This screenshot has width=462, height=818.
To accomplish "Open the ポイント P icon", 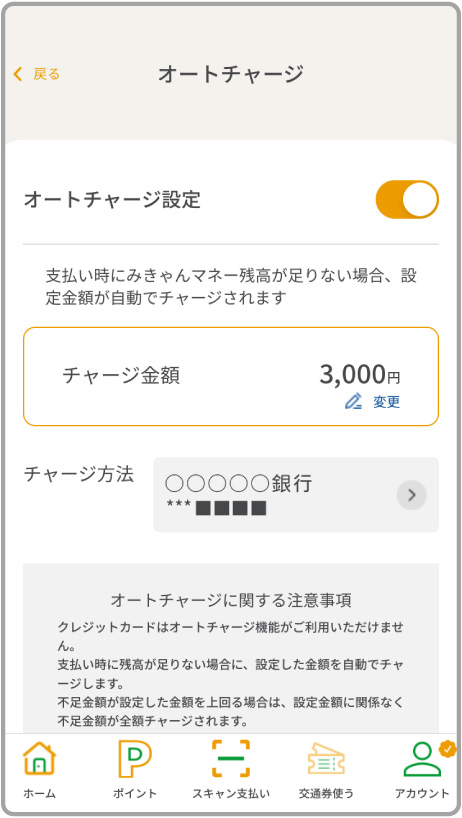I will pyautogui.click(x=135, y=759).
